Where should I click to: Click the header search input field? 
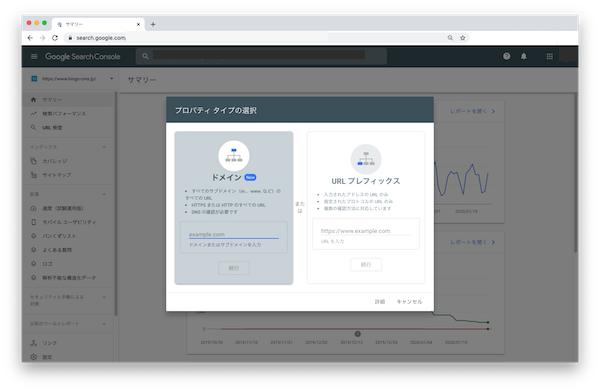pyautogui.click(x=261, y=56)
